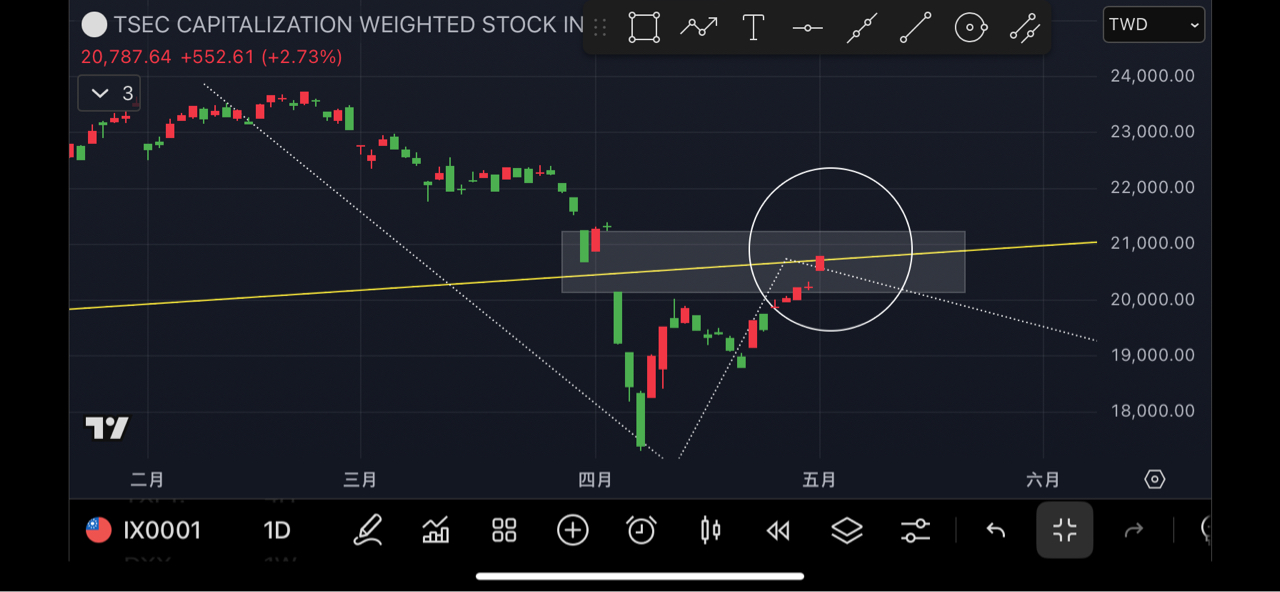This screenshot has width=1280, height=592.
Task: Click the undo arrow
Action: tap(995, 530)
